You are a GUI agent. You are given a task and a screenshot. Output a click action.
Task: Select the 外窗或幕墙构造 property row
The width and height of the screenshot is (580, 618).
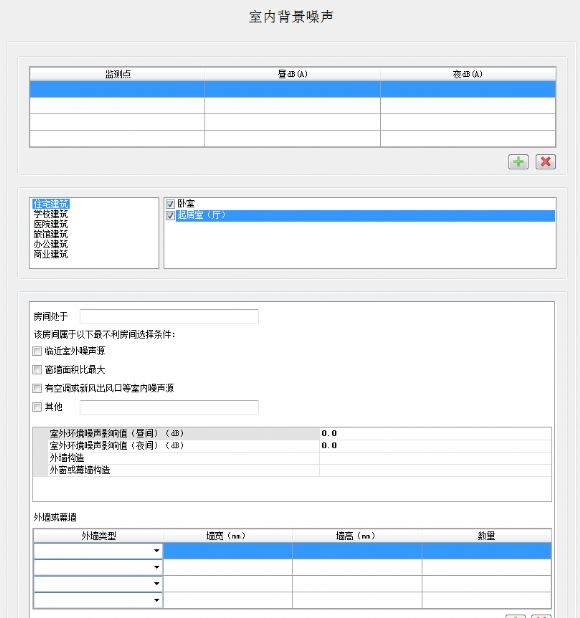click(x=292, y=470)
